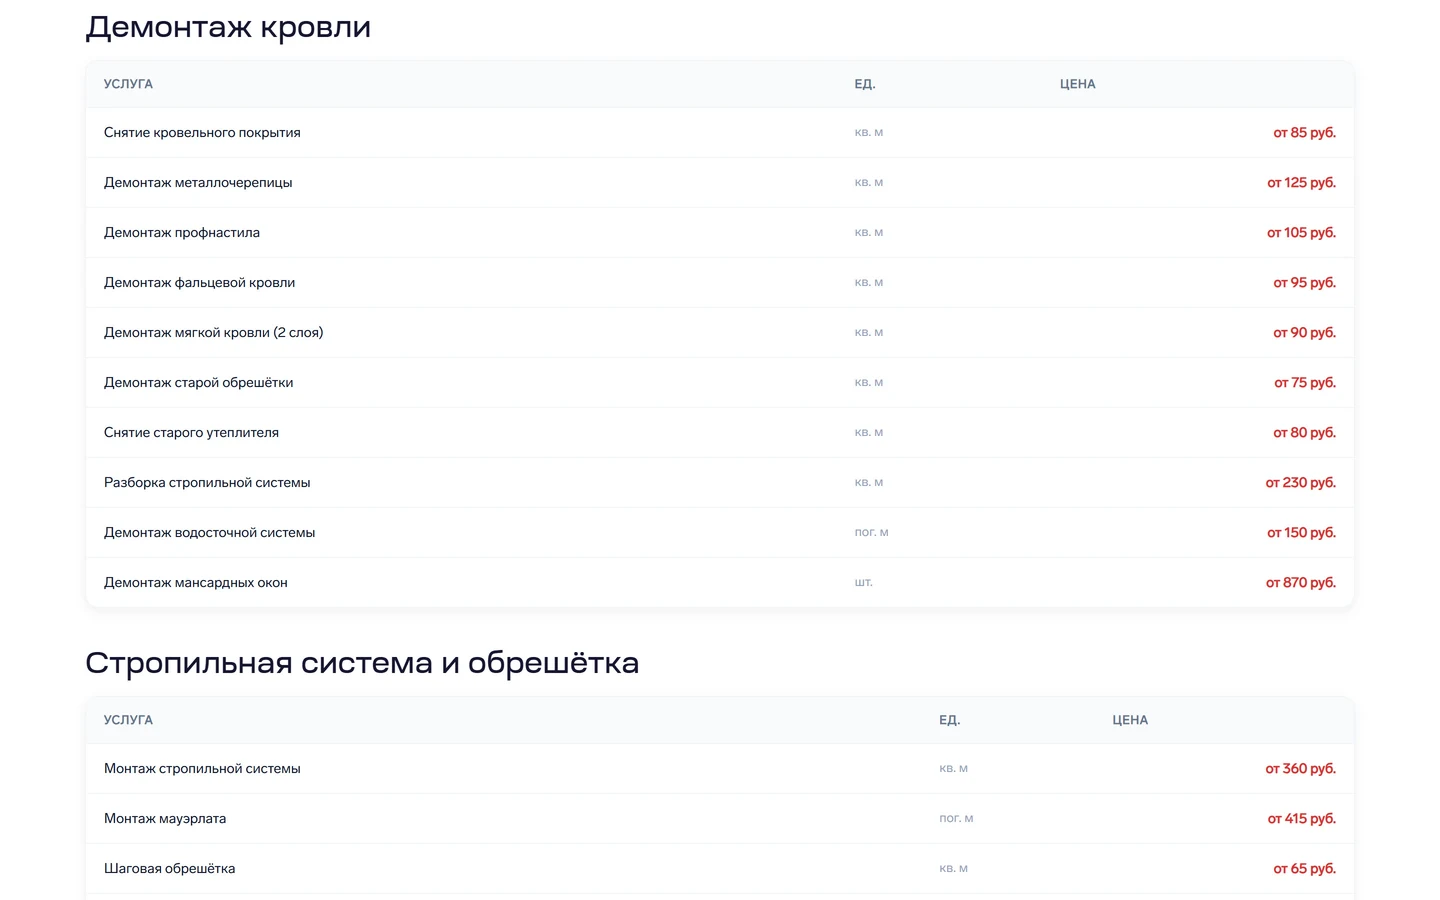1440x900 pixels.
Task: Select 'Демонтаж старой обрешётки' service name
Action: coord(198,382)
